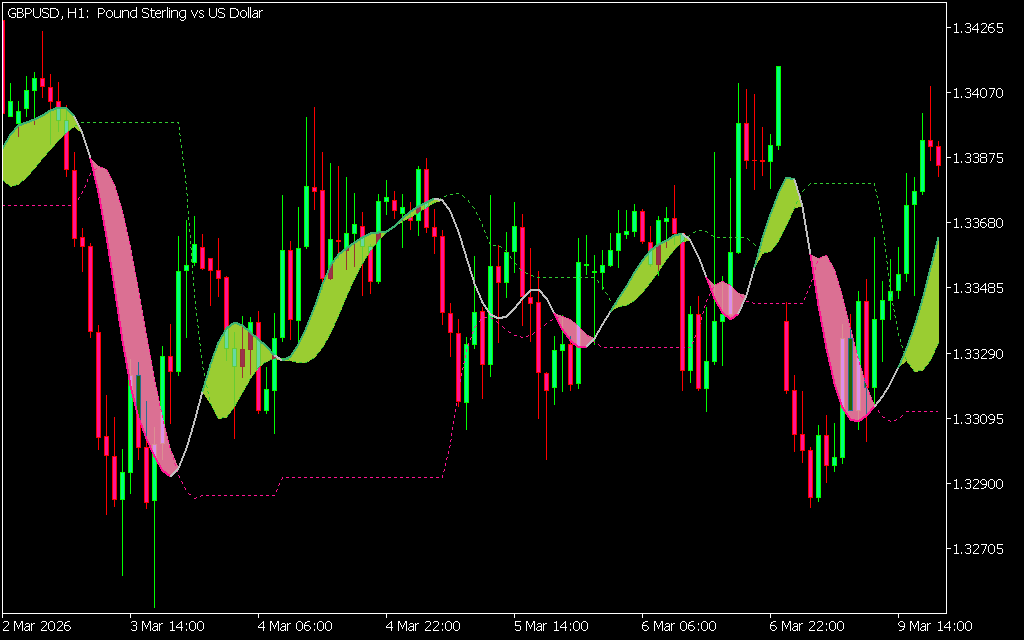Select the 1.32705 price level label
The height and width of the screenshot is (640, 1024).
click(x=979, y=549)
